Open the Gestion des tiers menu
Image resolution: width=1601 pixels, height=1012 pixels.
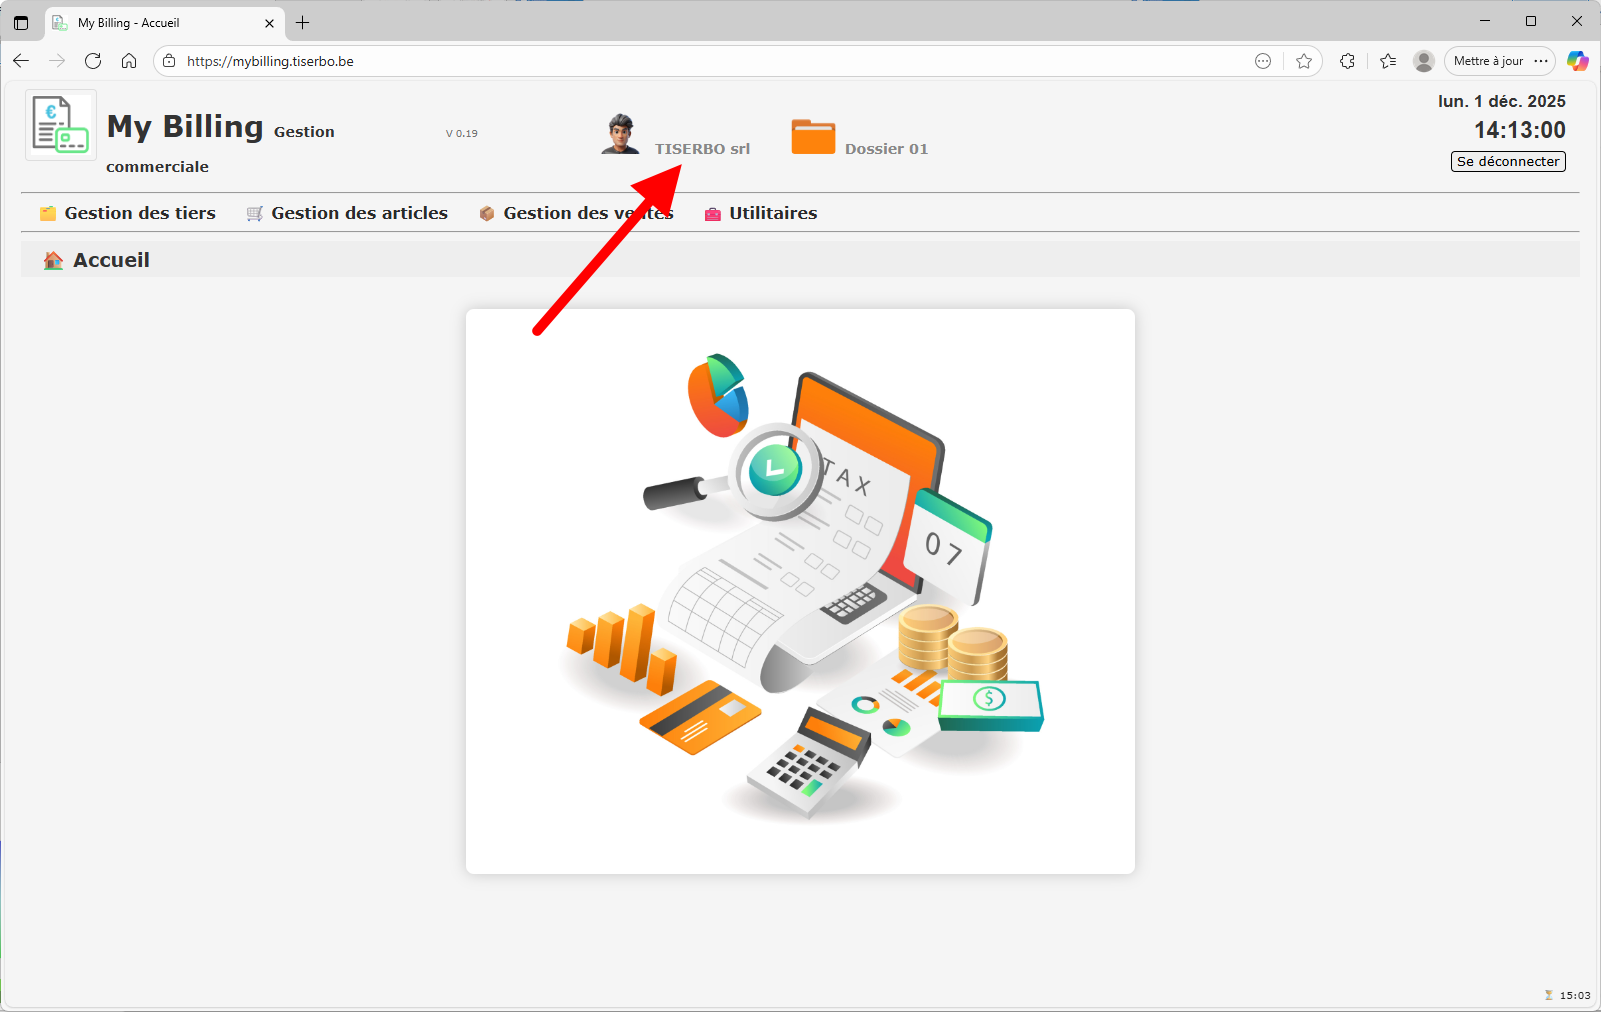139,213
